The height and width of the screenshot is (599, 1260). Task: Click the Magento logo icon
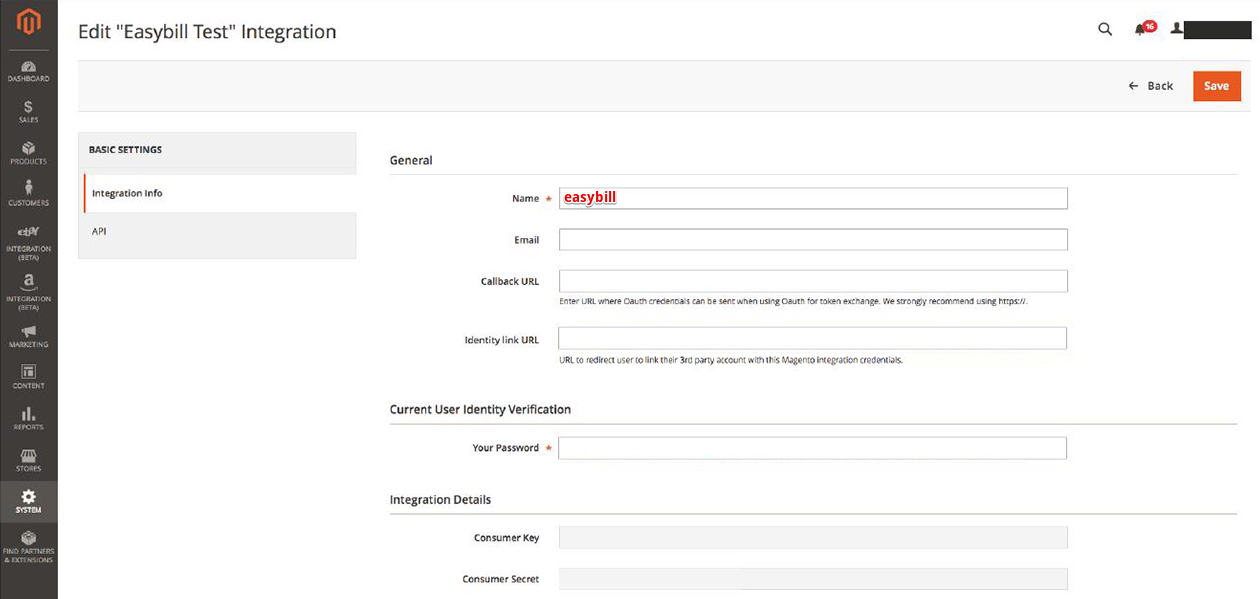tap(29, 24)
